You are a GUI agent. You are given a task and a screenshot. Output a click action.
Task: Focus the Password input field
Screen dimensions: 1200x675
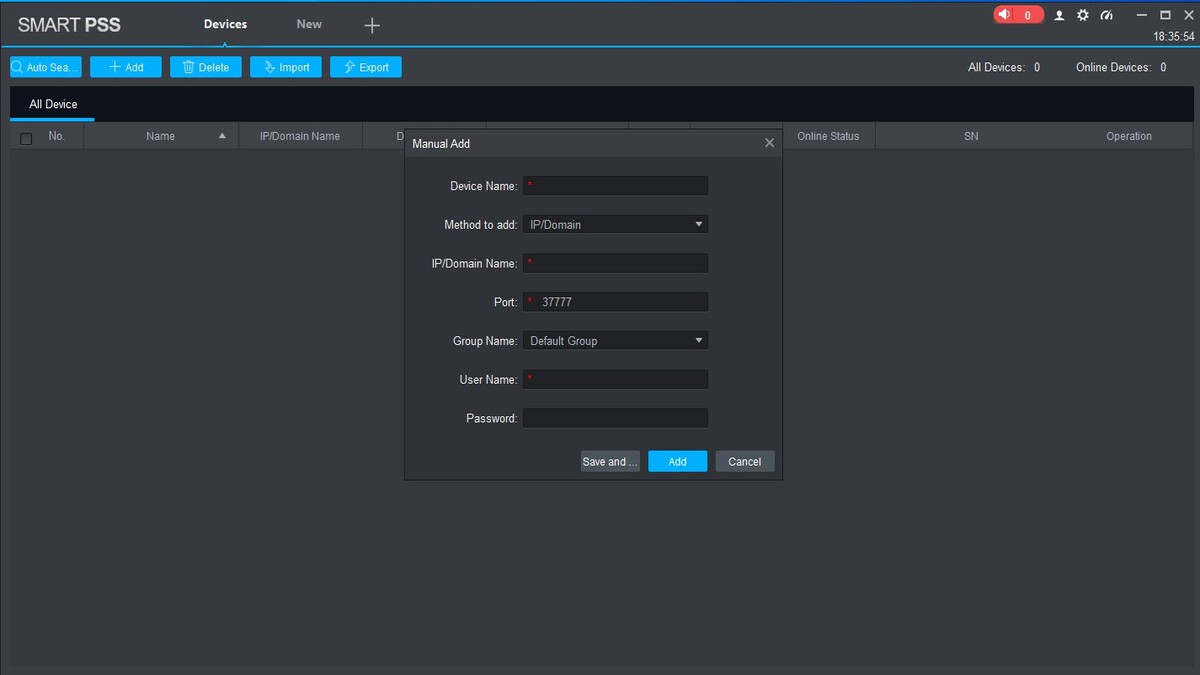pos(615,418)
